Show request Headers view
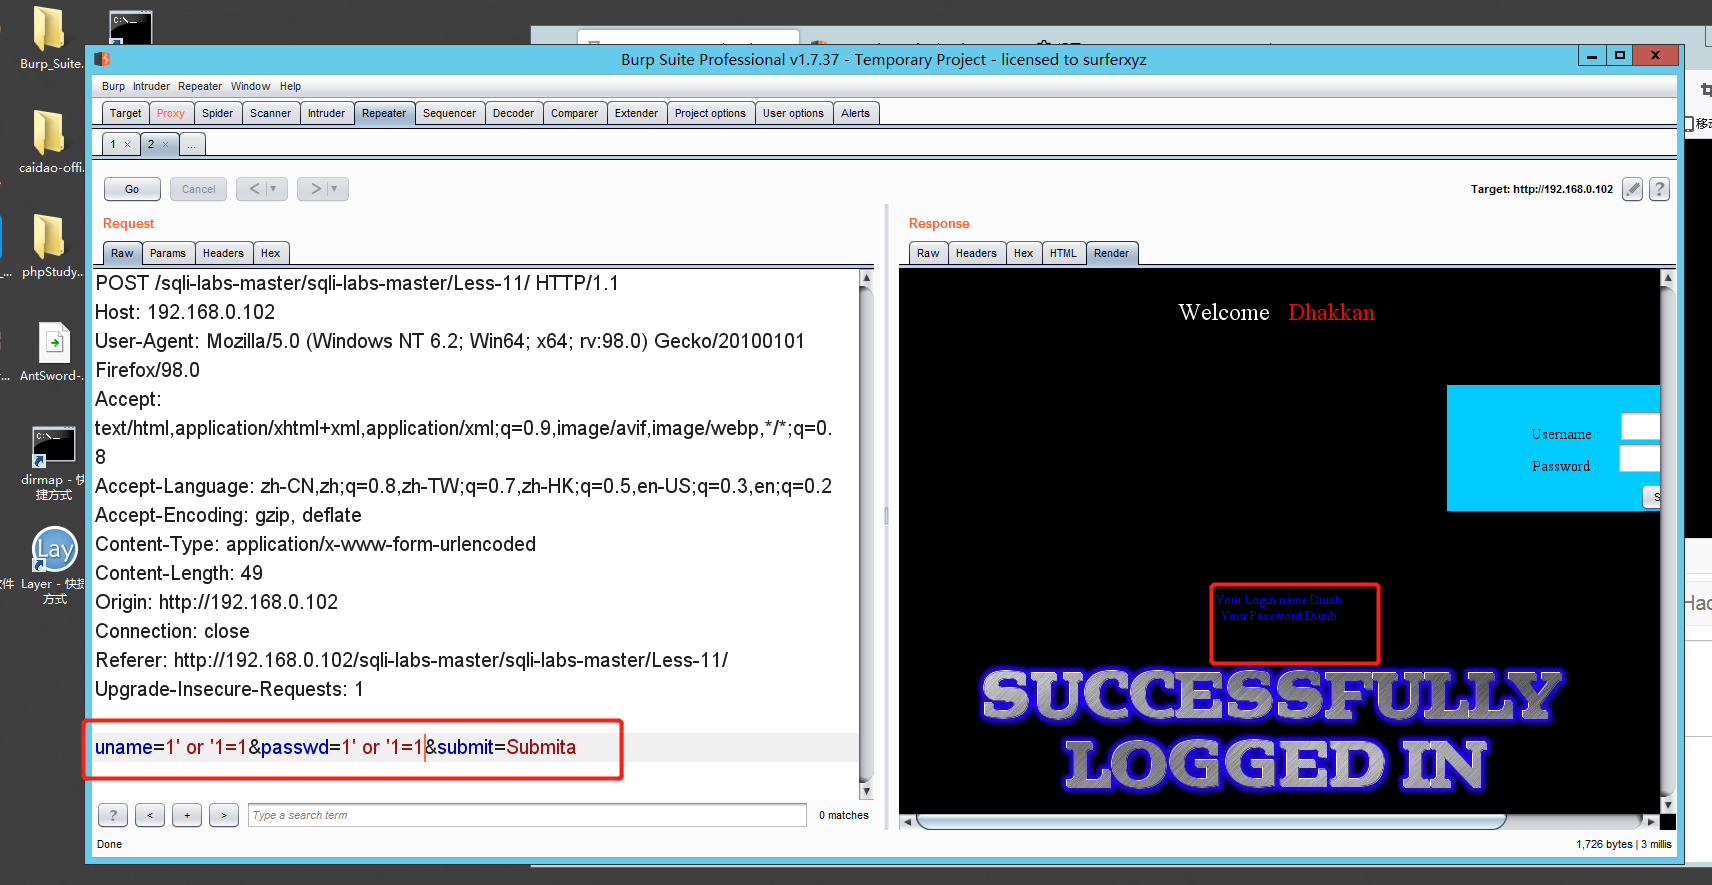 click(x=223, y=254)
